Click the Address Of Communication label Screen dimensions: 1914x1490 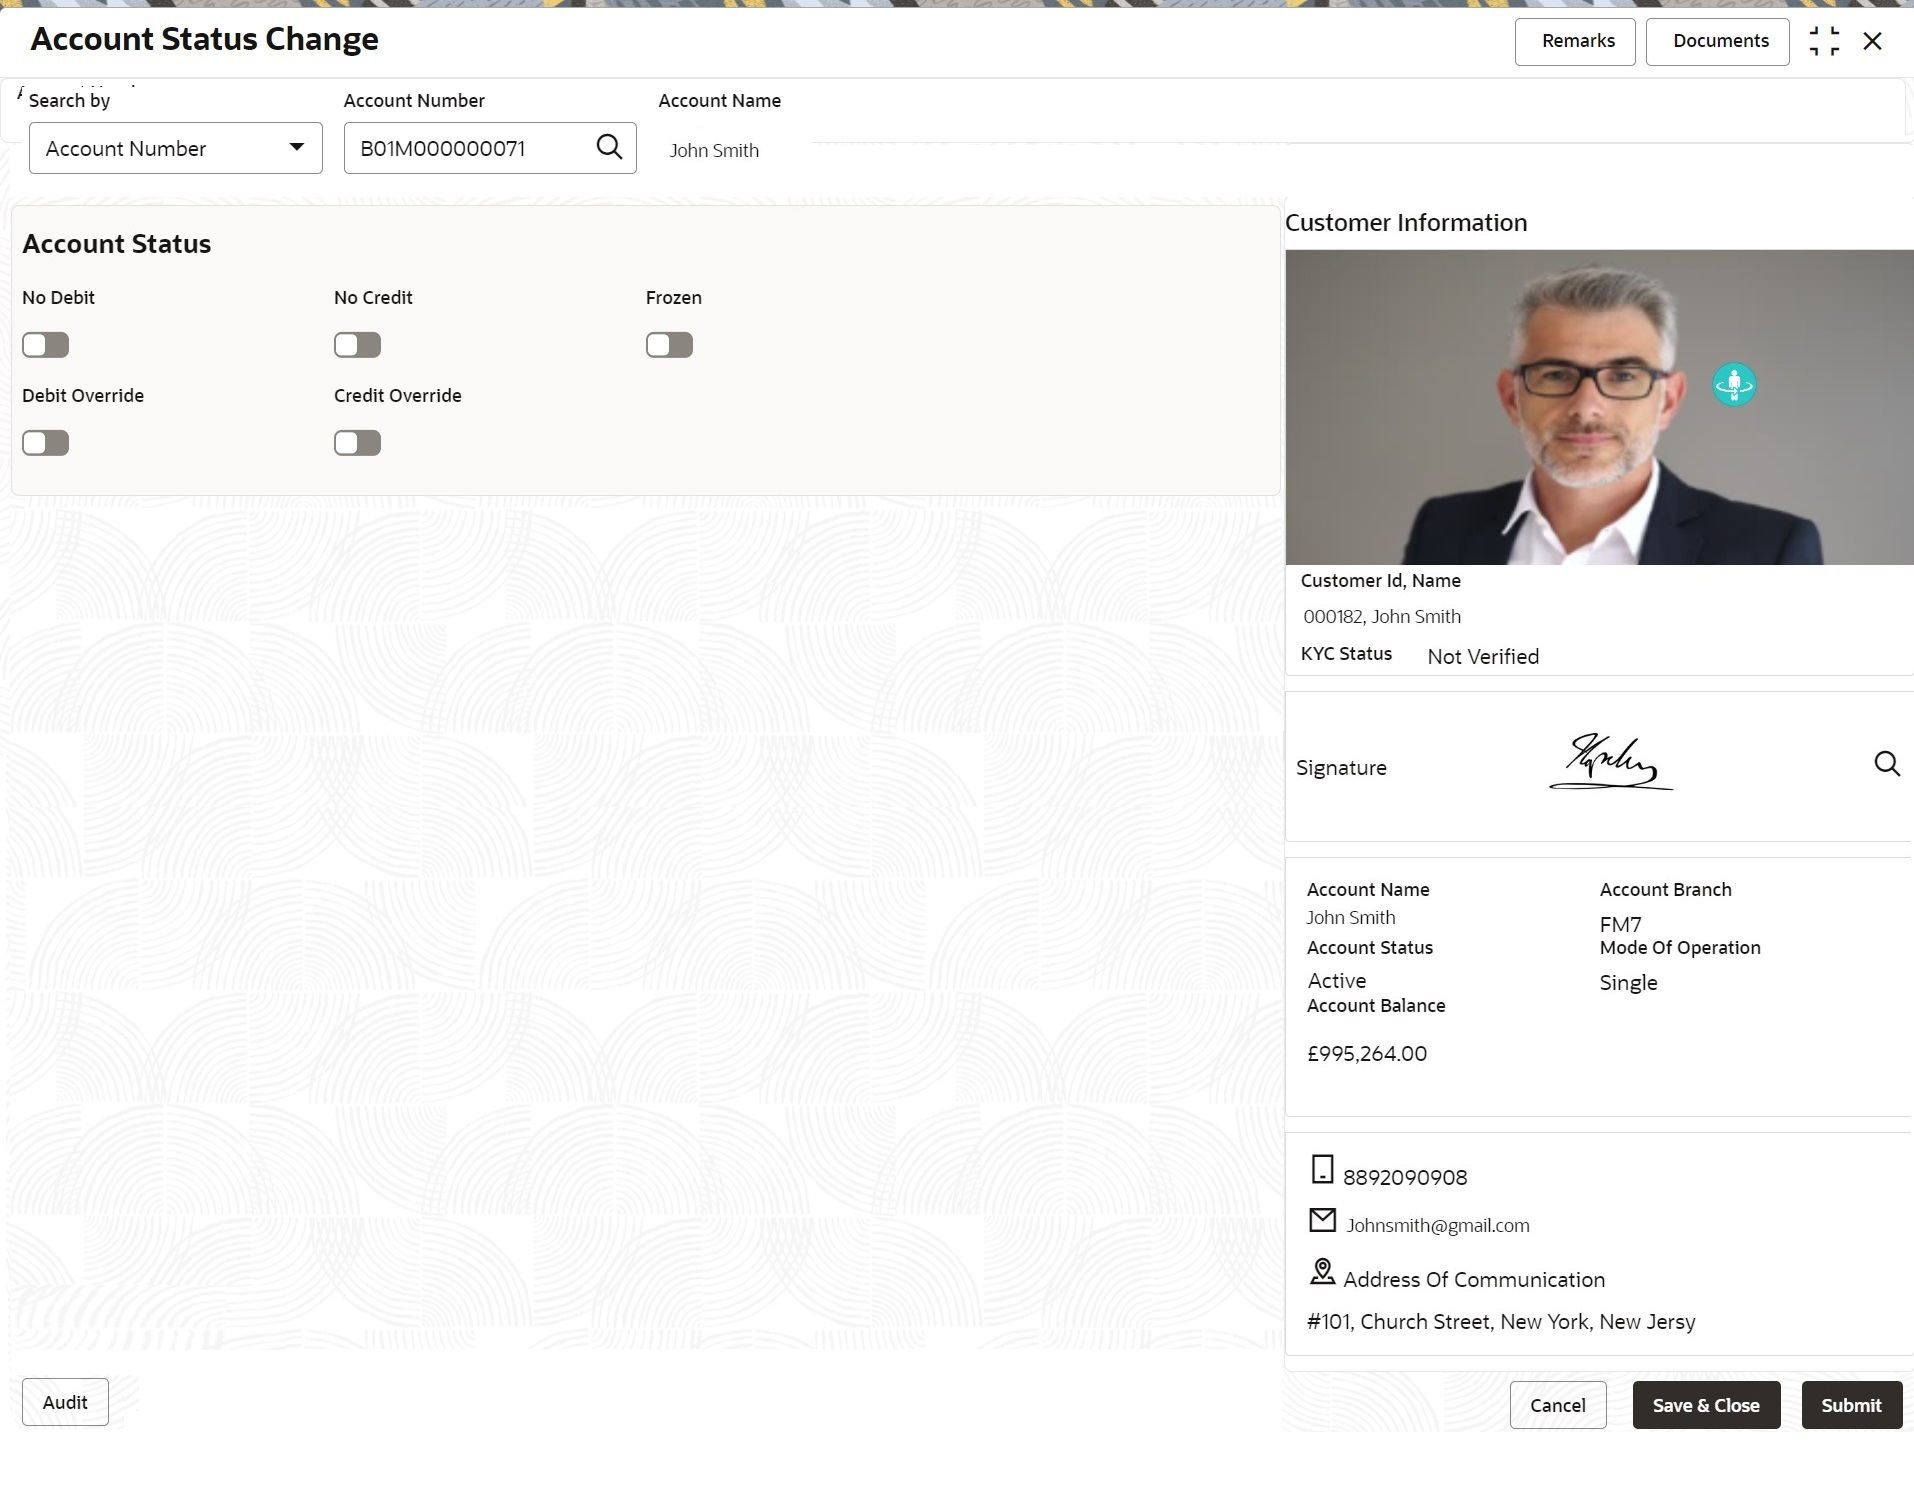[x=1474, y=1279]
